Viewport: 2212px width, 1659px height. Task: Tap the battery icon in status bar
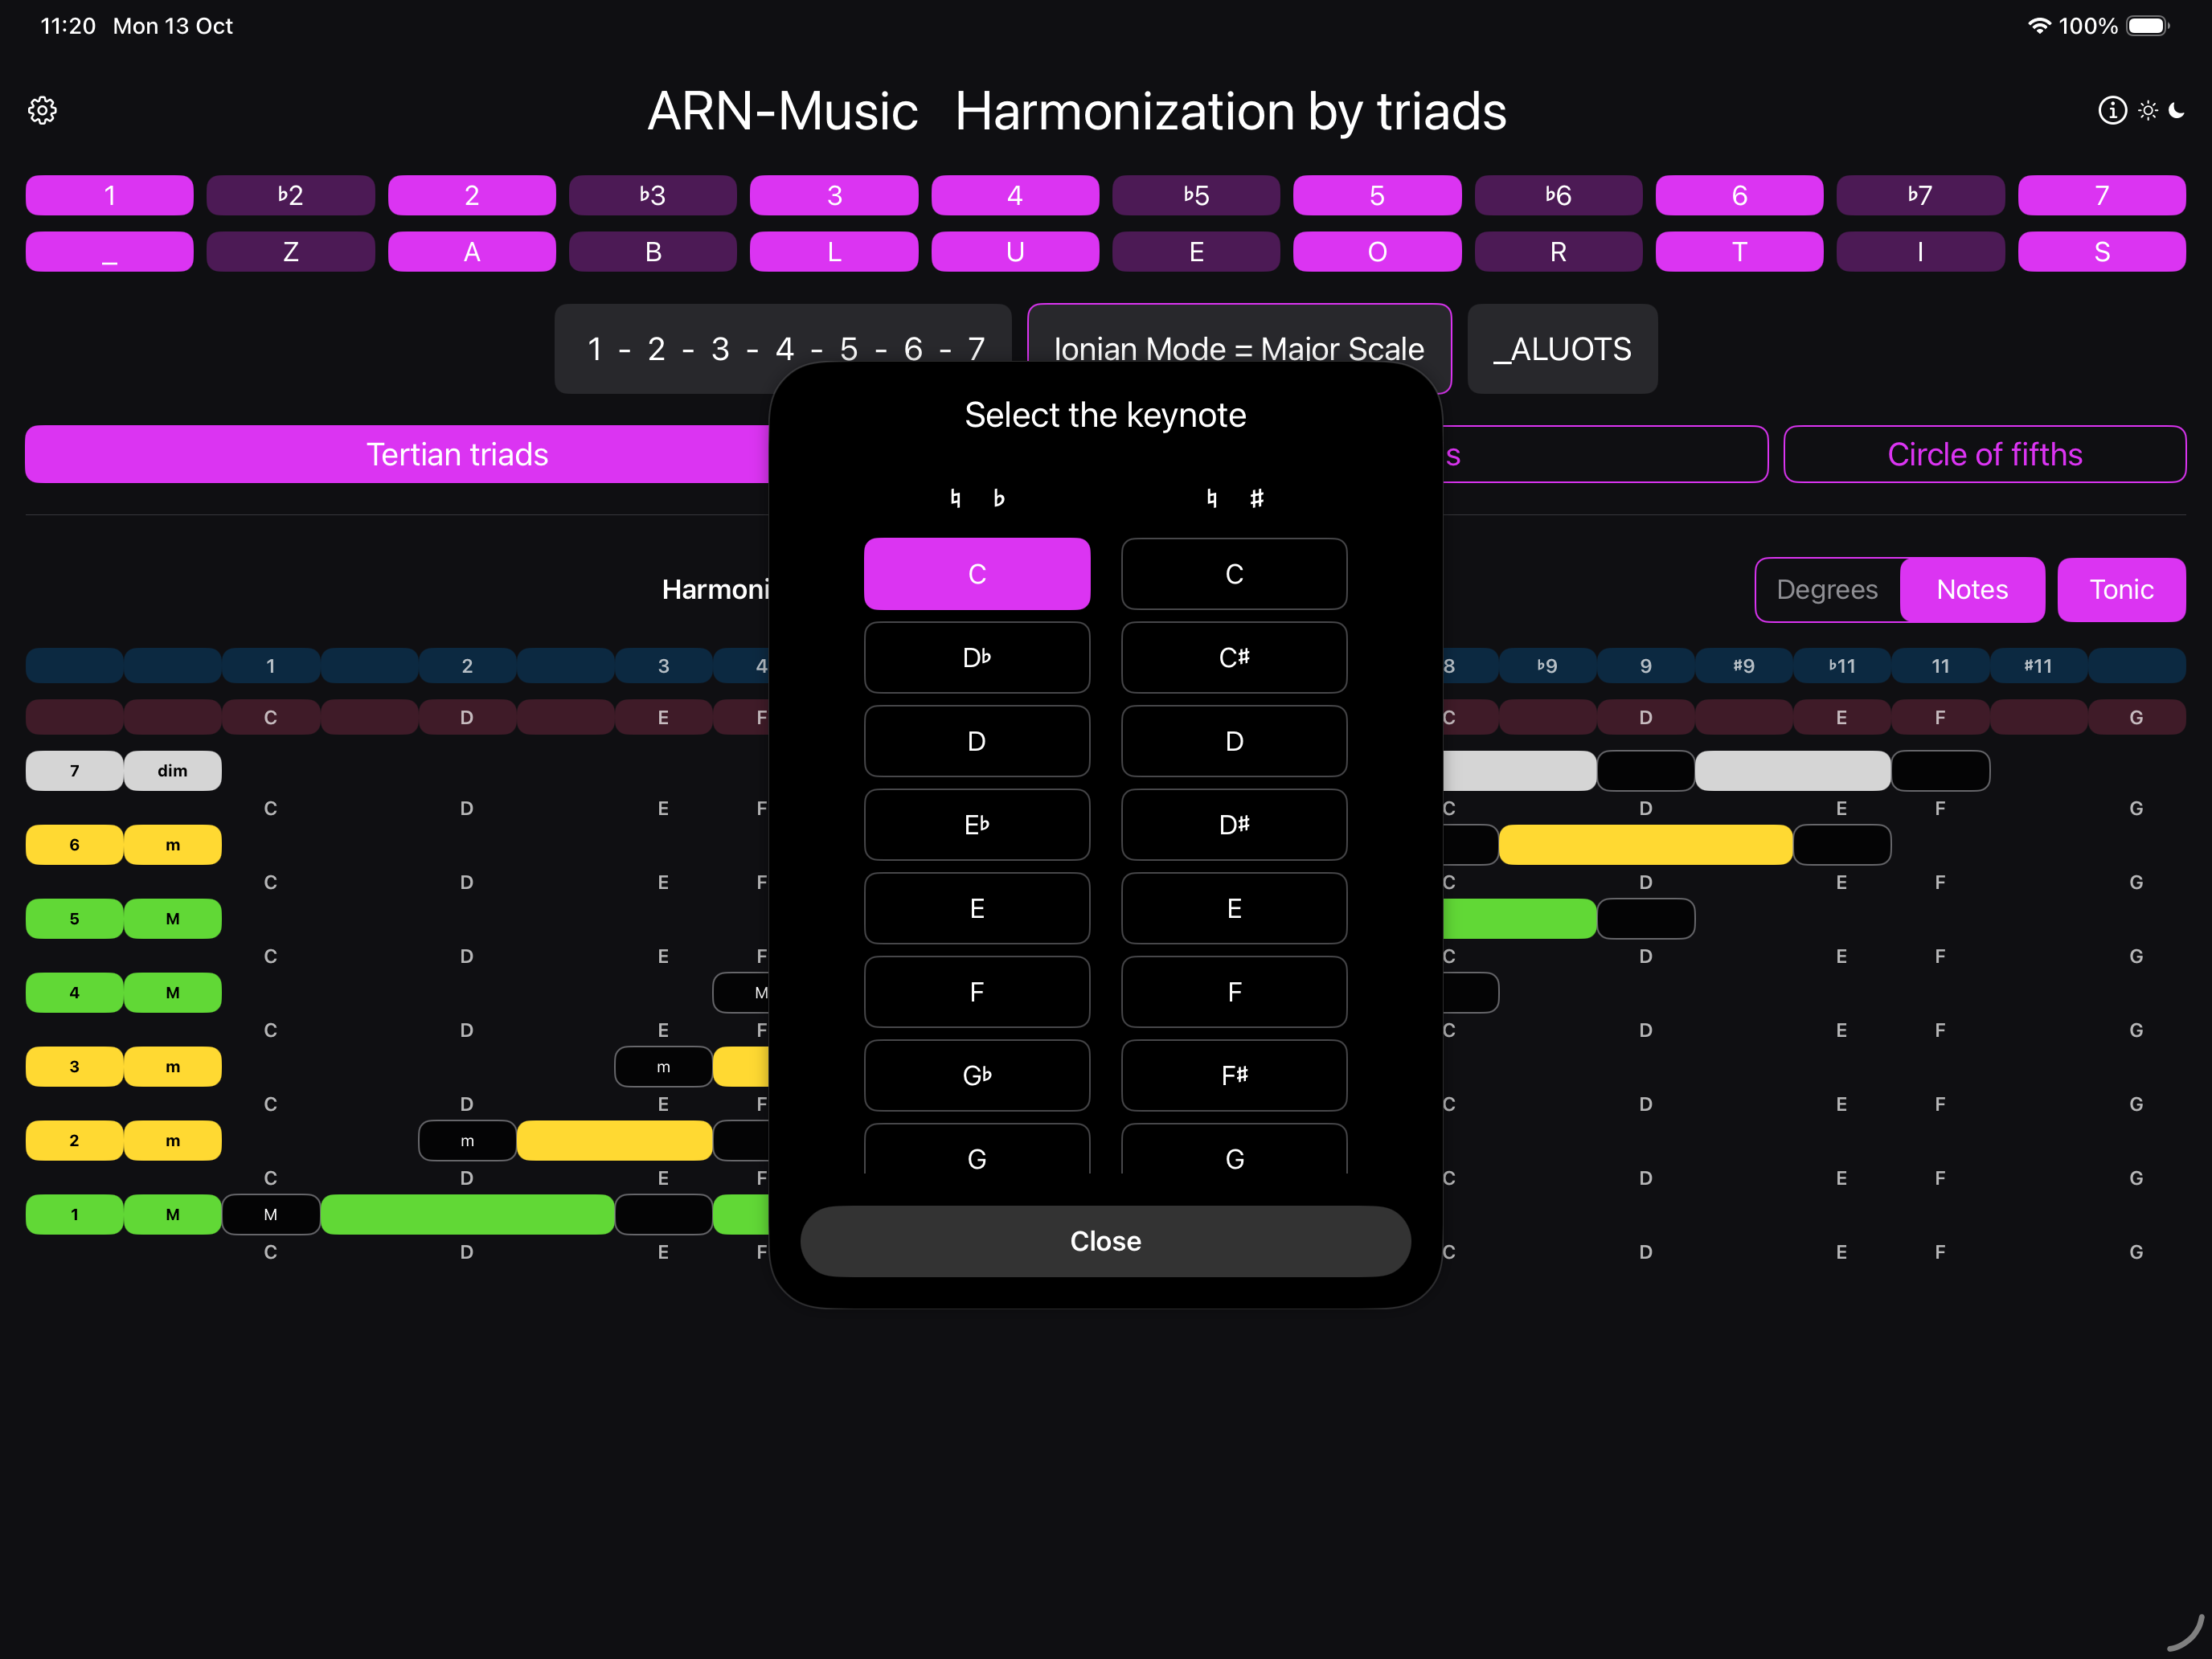(2147, 26)
